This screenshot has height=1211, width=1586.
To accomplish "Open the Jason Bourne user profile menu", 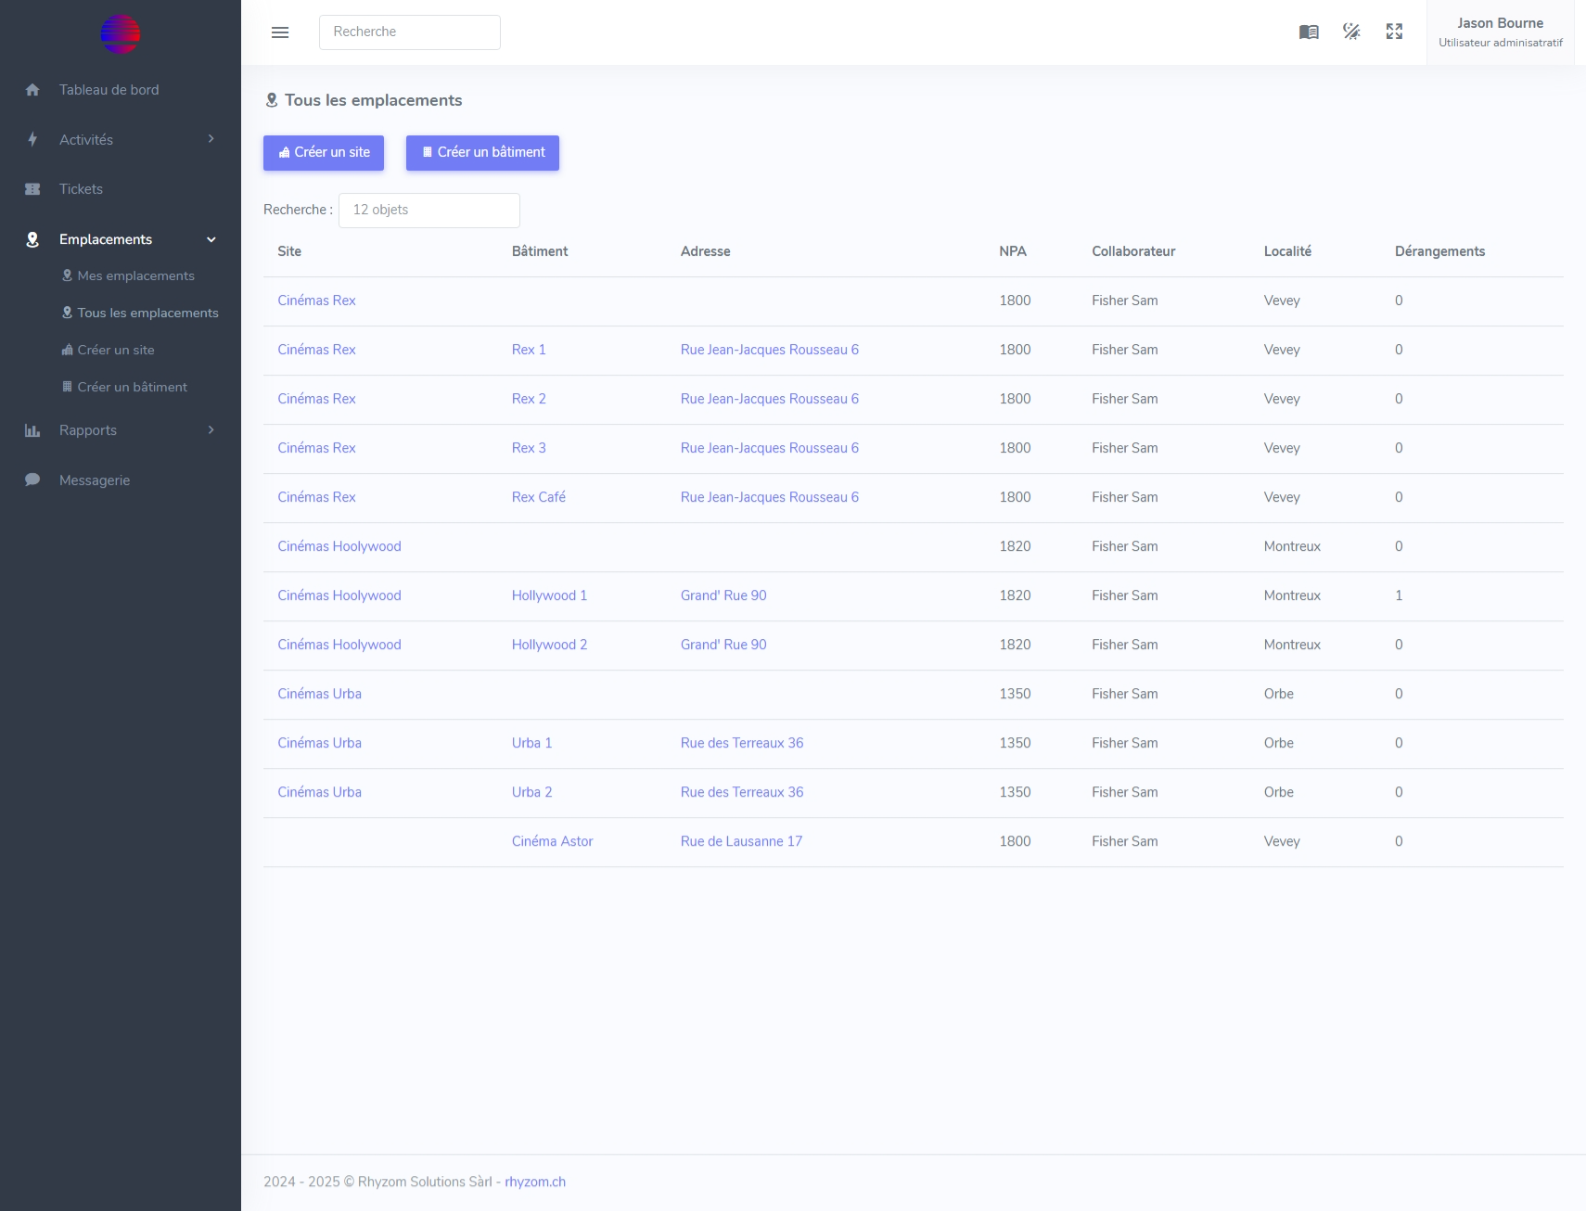I will click(1499, 32).
